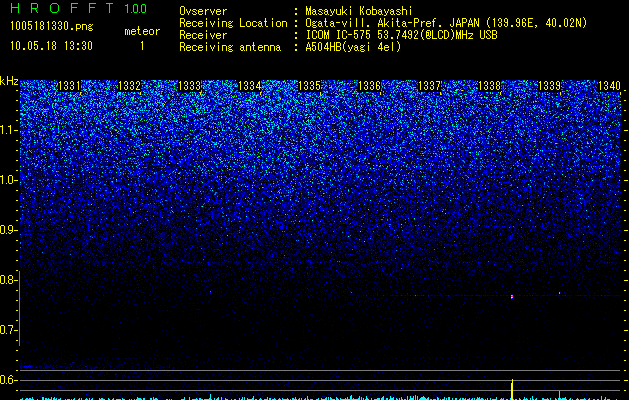Click the 1340 time marker
Viewport: 629px width, 400px height.
tap(609, 86)
